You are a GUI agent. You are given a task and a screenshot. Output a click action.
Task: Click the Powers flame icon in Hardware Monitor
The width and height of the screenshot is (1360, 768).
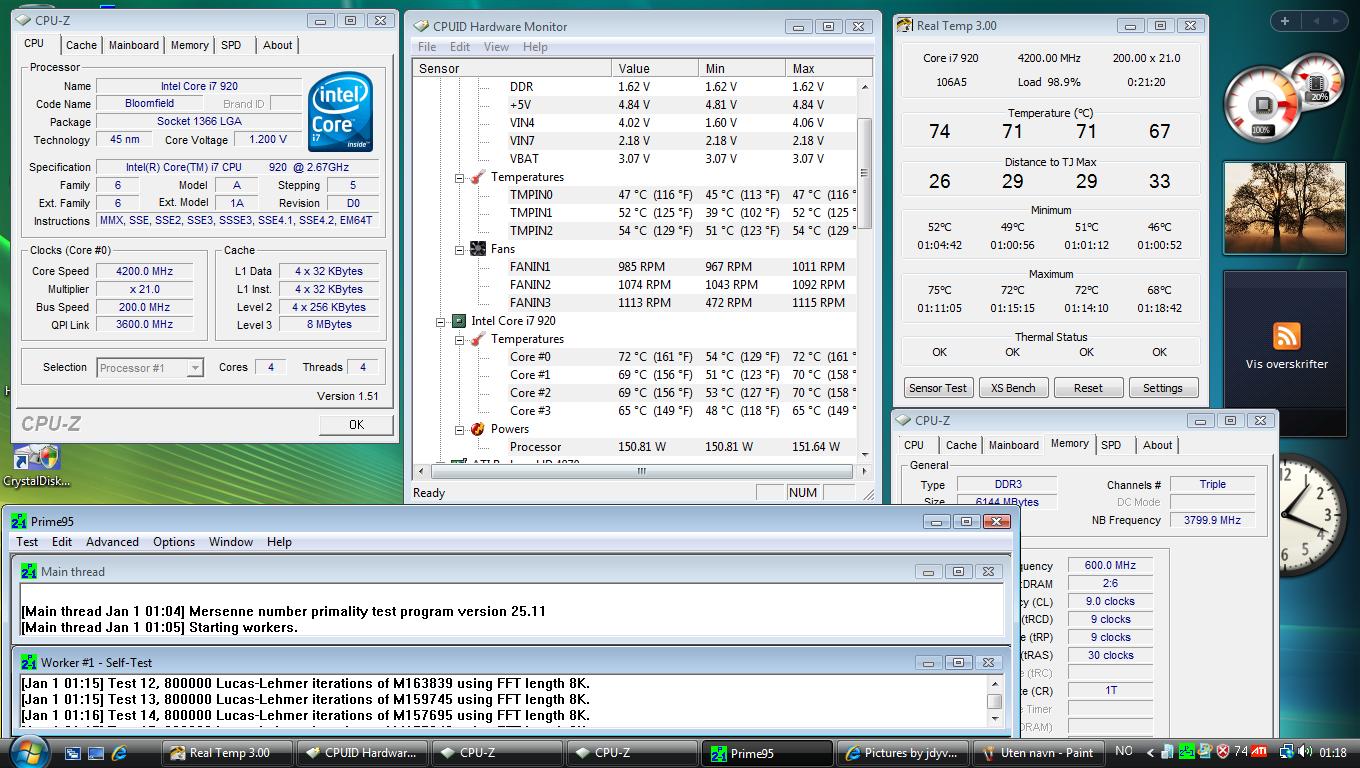tap(477, 429)
